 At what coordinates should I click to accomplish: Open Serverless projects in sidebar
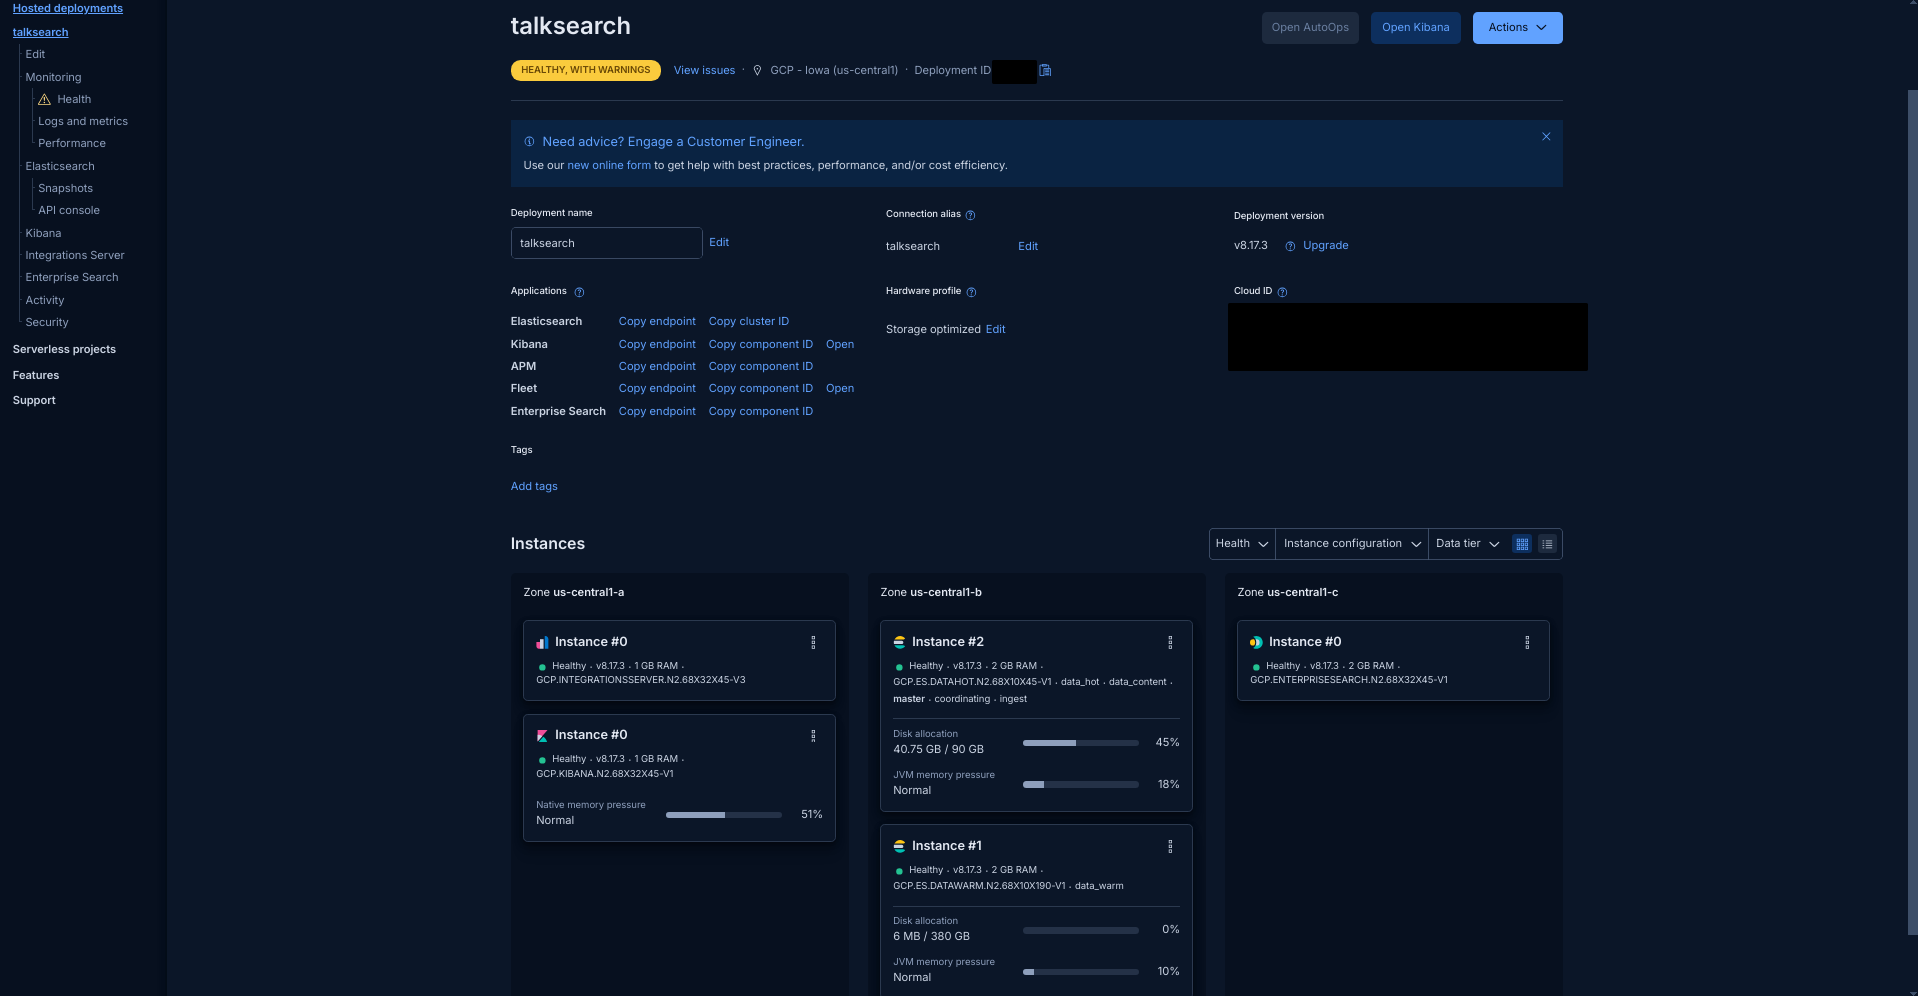pyautogui.click(x=64, y=350)
